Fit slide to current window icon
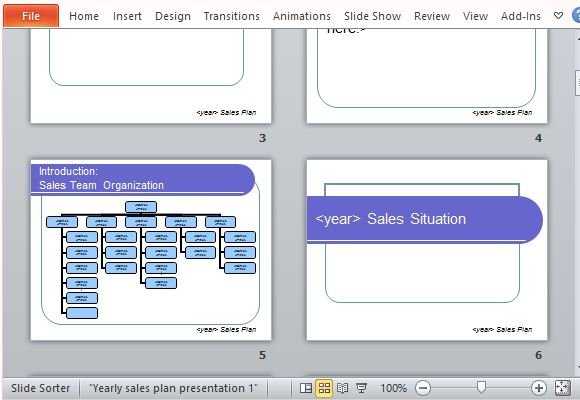The image size is (580, 400). coord(562,388)
